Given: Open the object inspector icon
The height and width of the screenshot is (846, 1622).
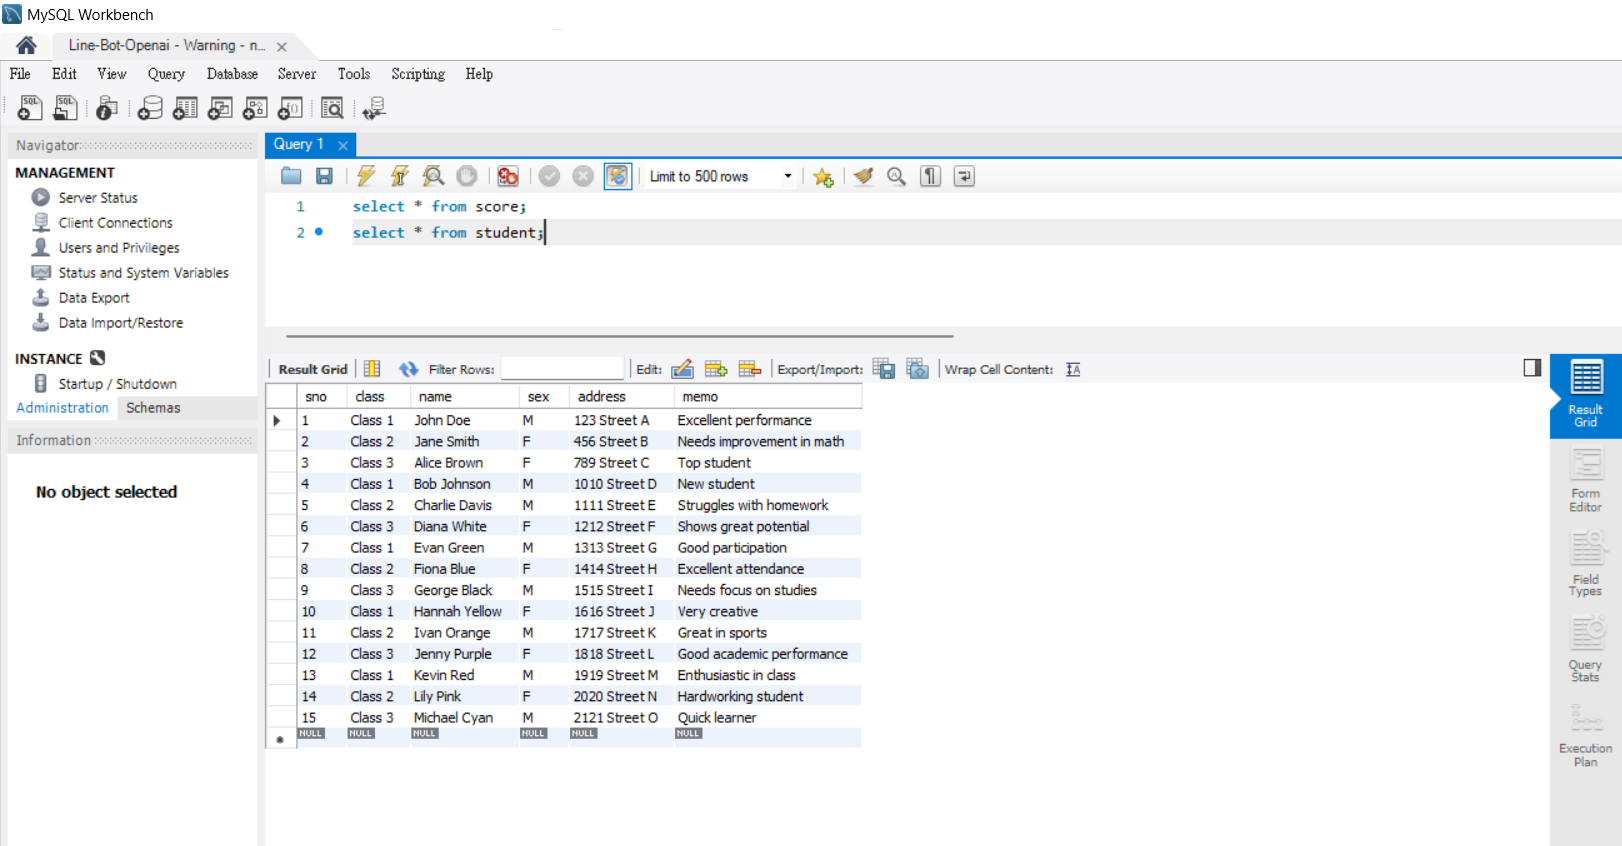Looking at the screenshot, I should [107, 108].
